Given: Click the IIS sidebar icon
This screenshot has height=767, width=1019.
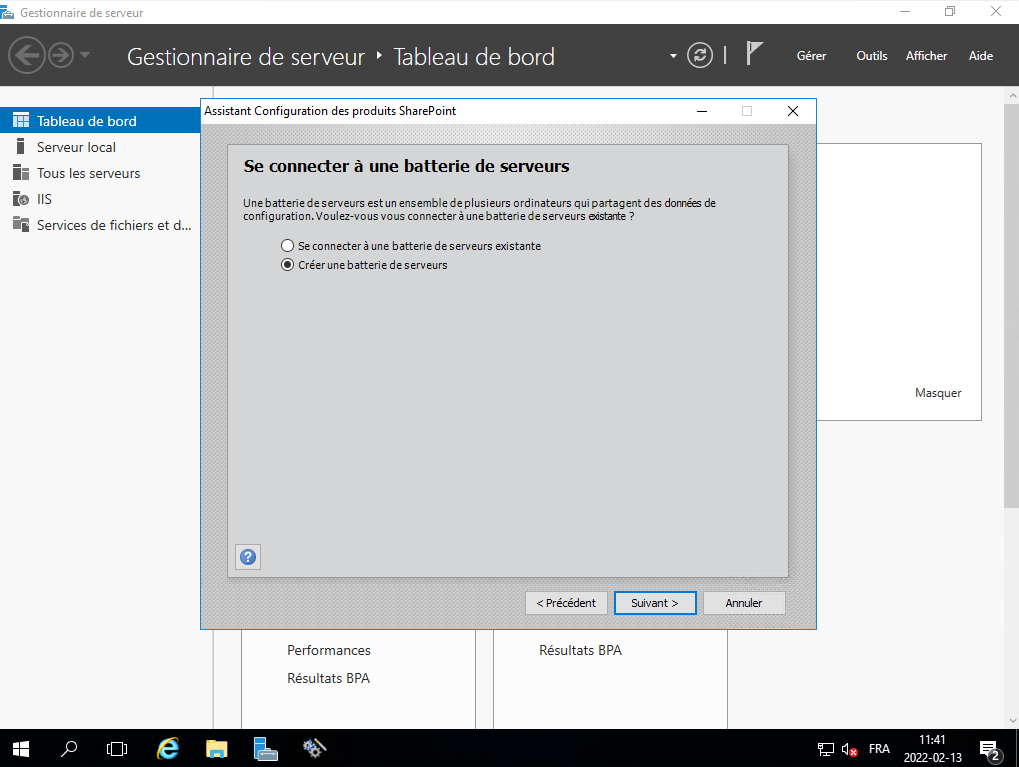Looking at the screenshot, I should click(21, 198).
